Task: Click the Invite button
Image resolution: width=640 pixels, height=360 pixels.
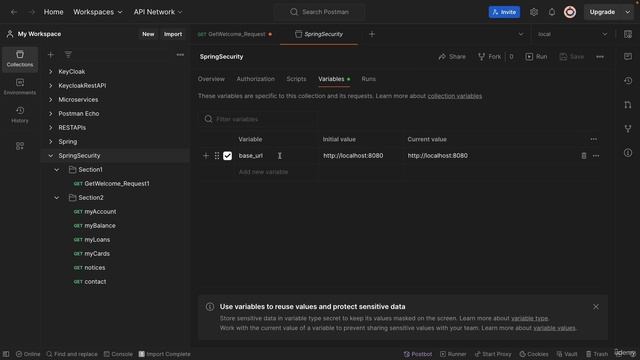Action: click(x=504, y=12)
